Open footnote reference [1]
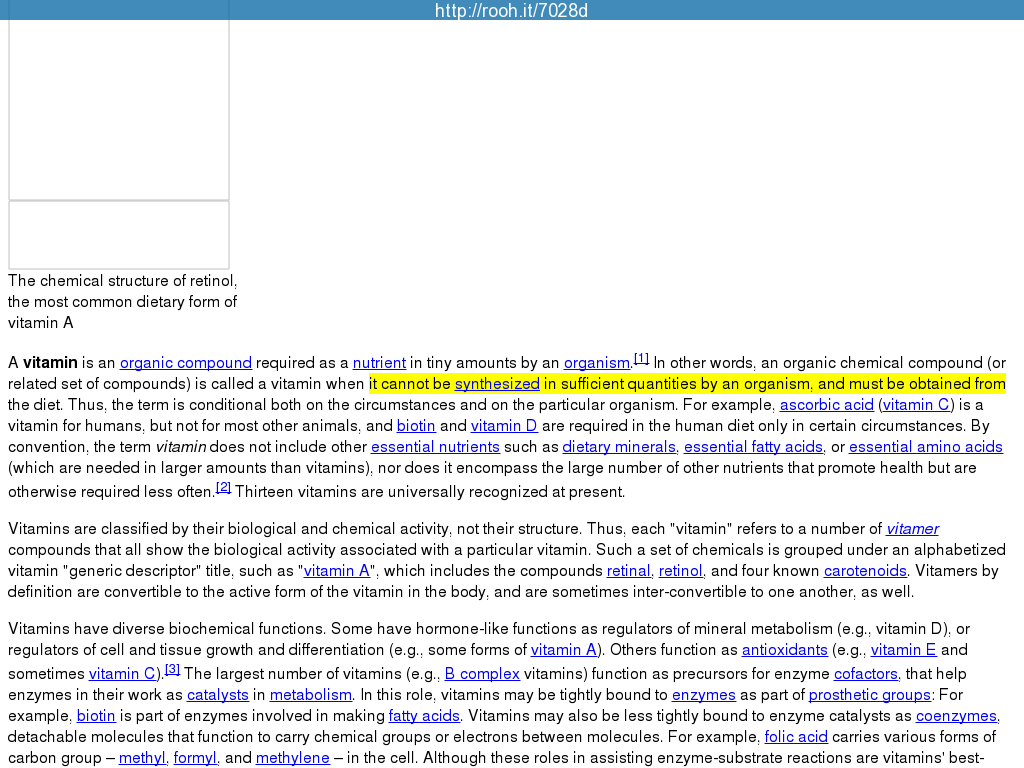This screenshot has height=768, width=1024. coord(641,359)
